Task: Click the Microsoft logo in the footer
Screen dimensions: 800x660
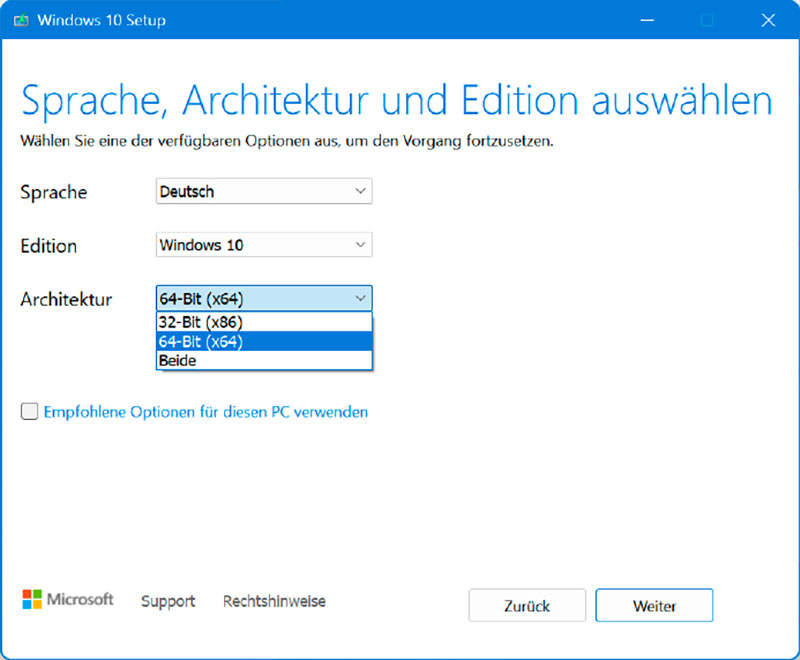Action: 67,600
